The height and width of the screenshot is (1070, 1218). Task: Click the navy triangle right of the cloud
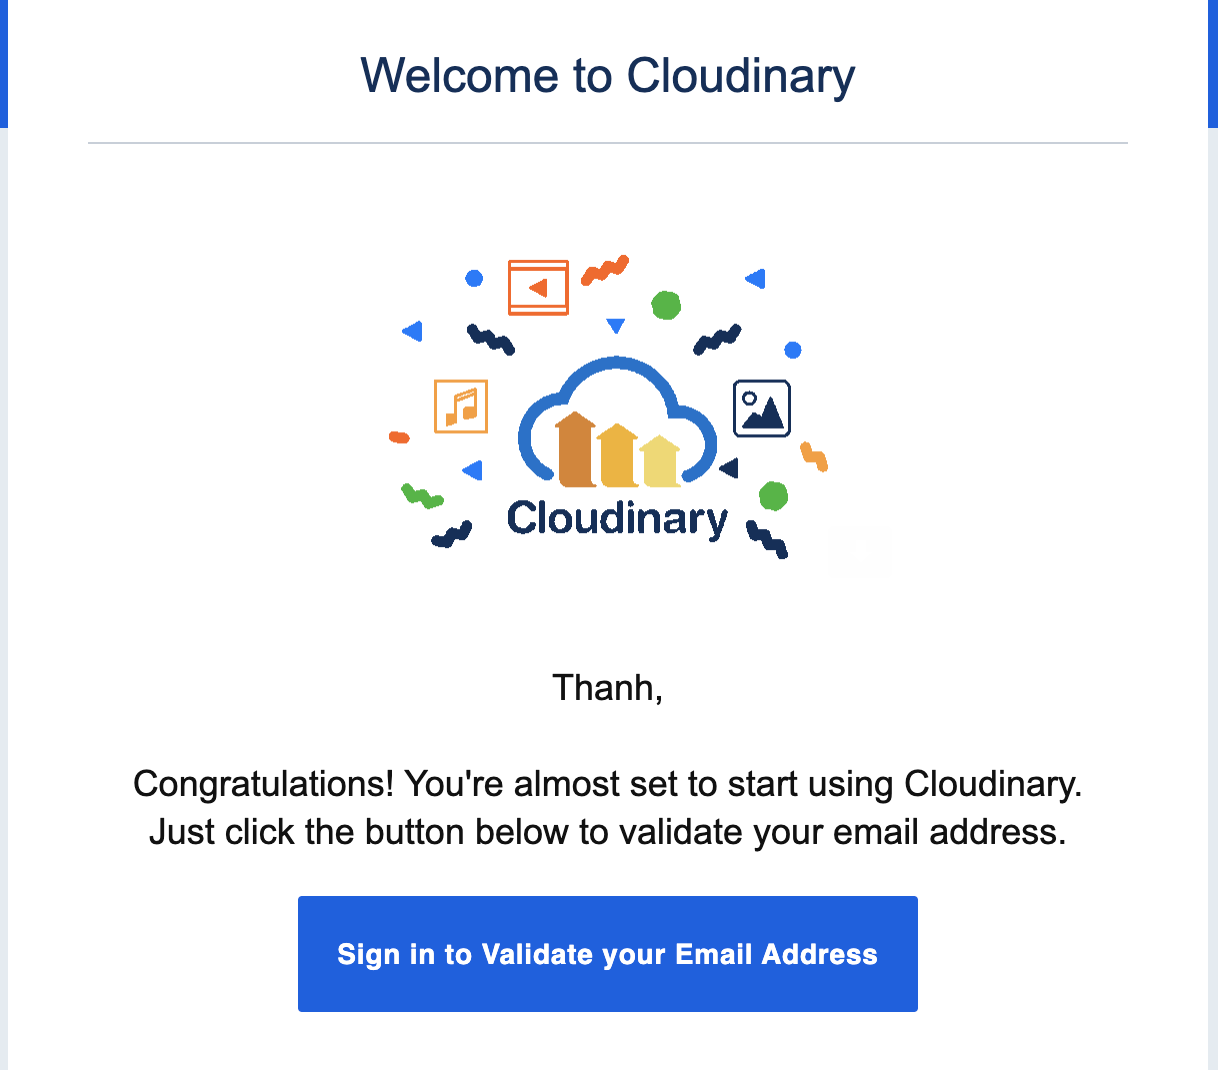[729, 467]
